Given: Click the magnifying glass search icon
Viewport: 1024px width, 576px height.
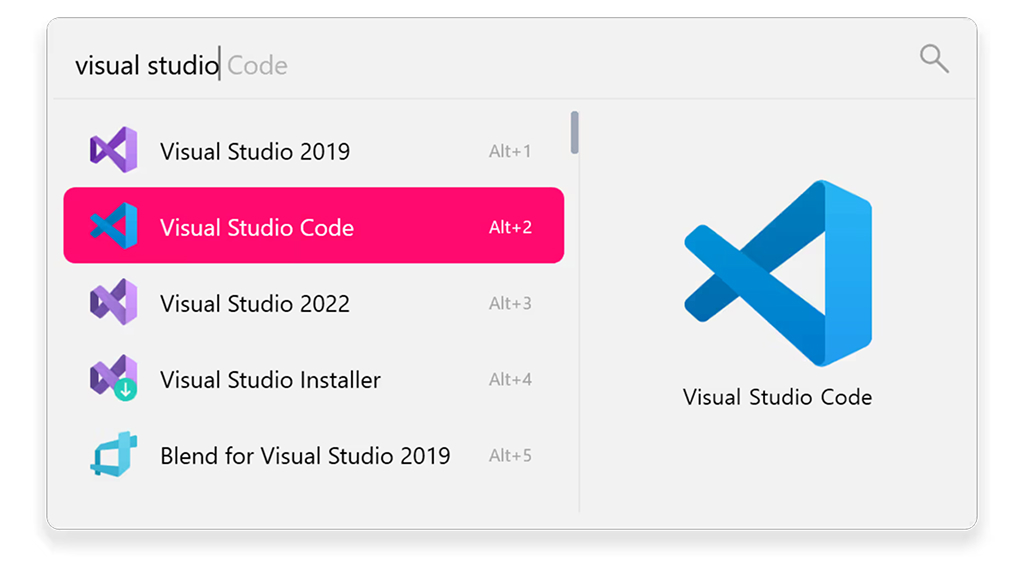Looking at the screenshot, I should pos(933,59).
